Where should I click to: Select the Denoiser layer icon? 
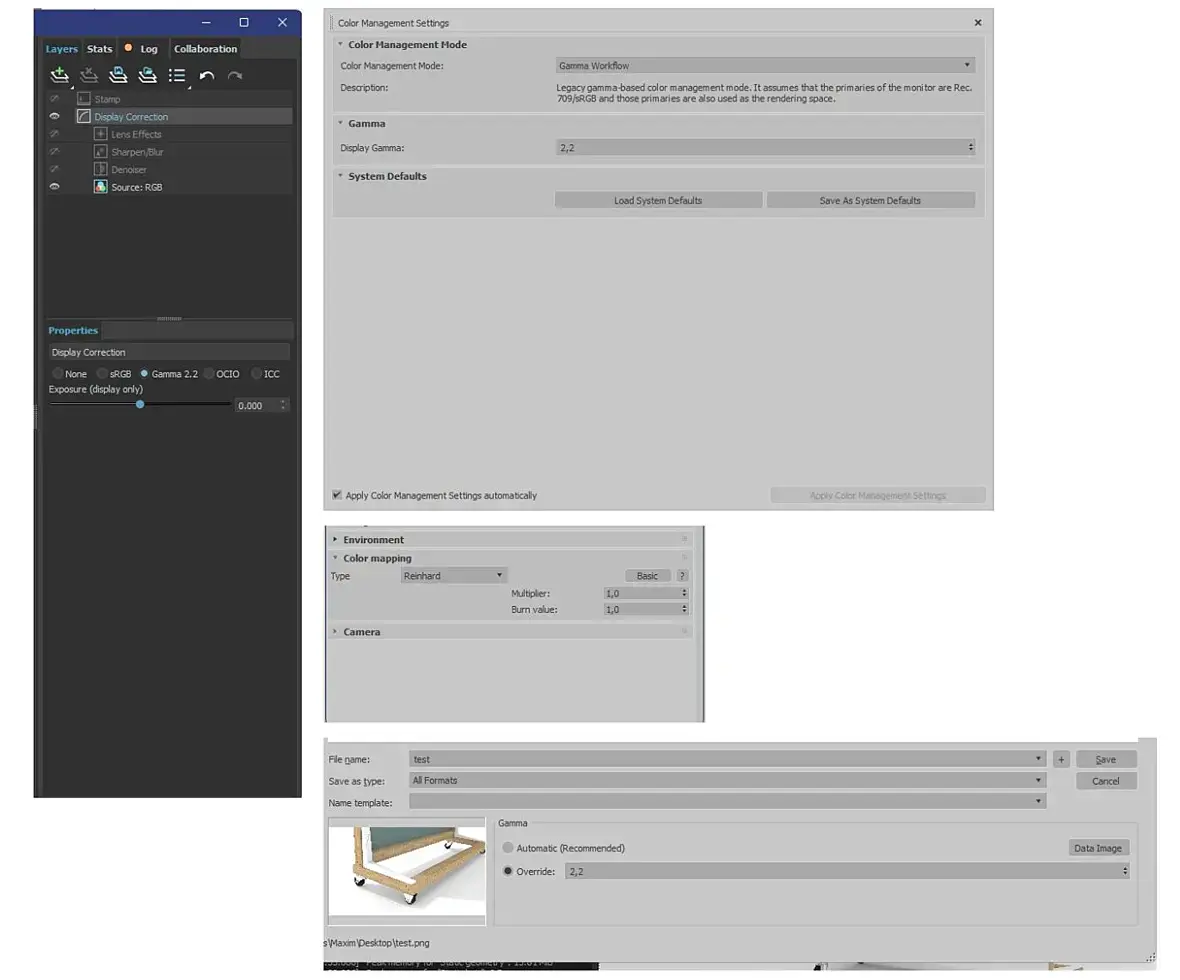pos(100,169)
